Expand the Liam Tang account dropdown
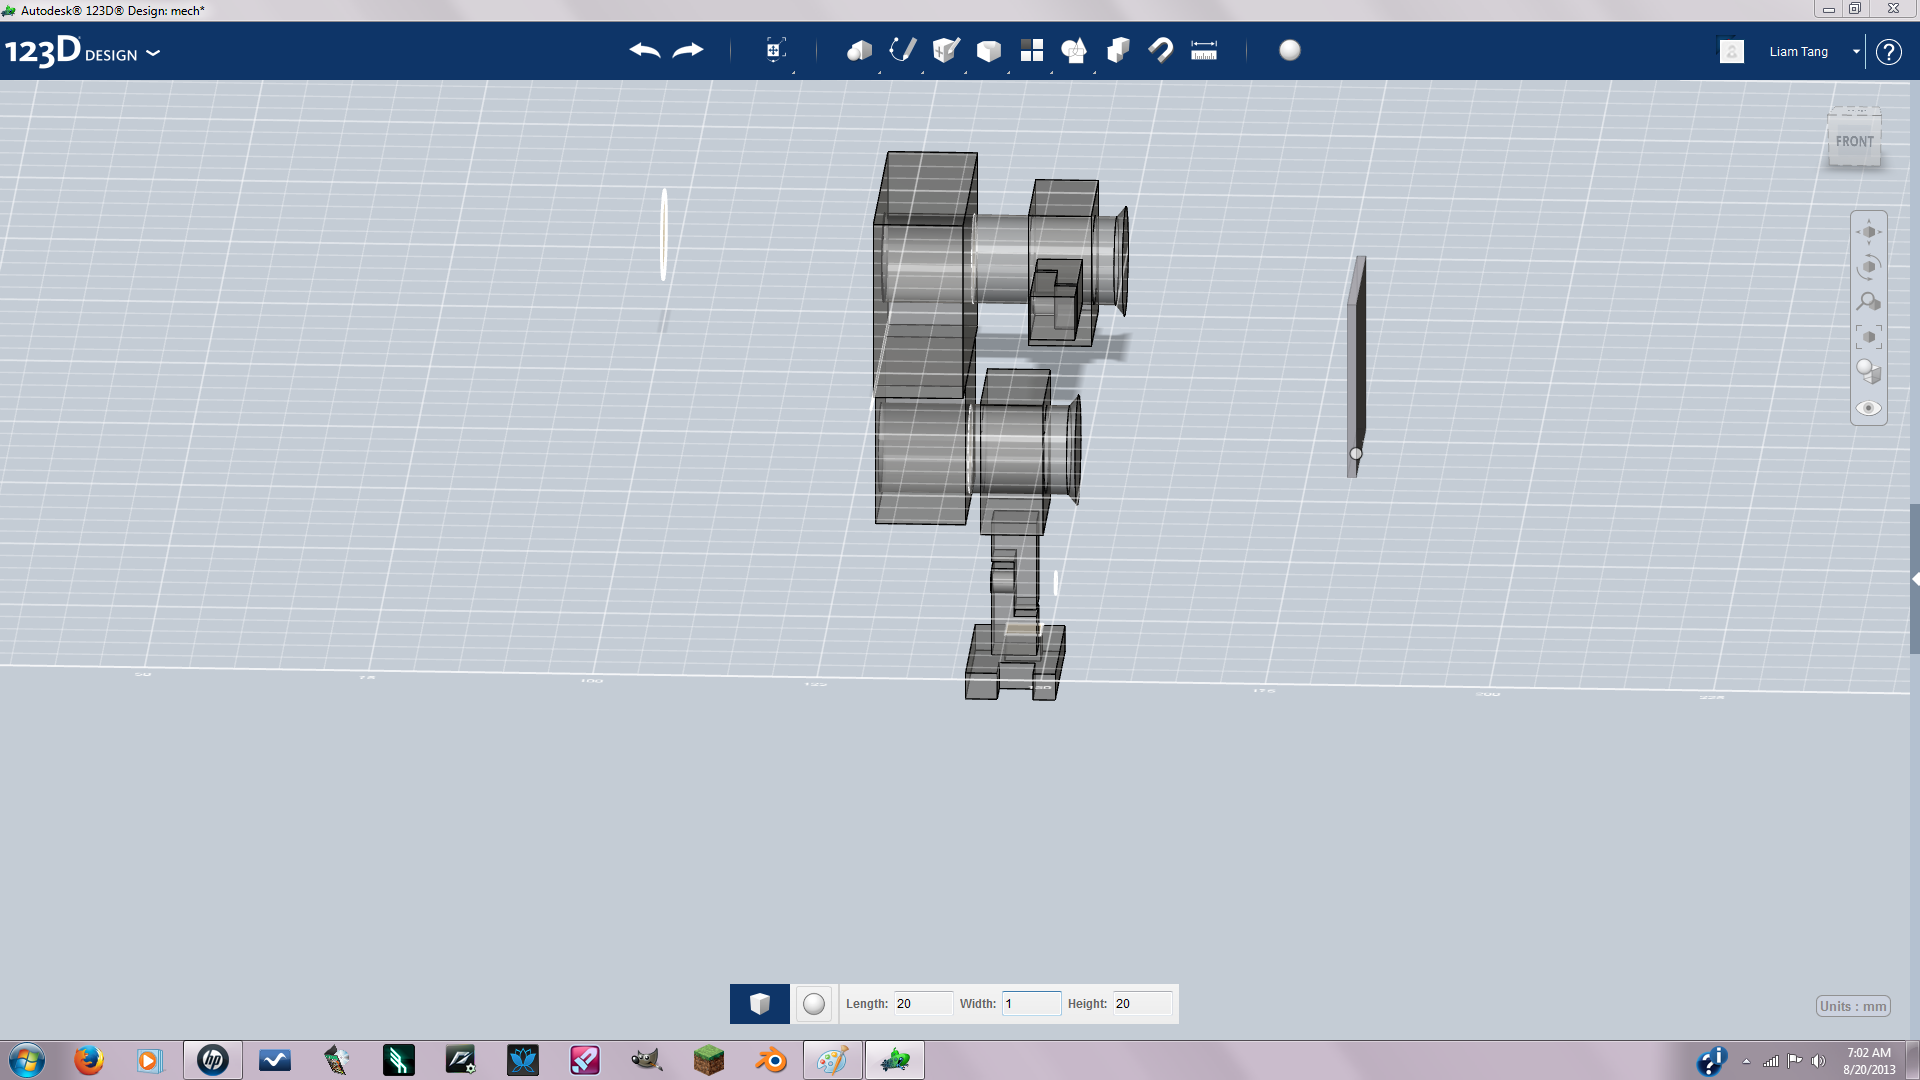Viewport: 1920px width, 1080px height. pos(1856,51)
